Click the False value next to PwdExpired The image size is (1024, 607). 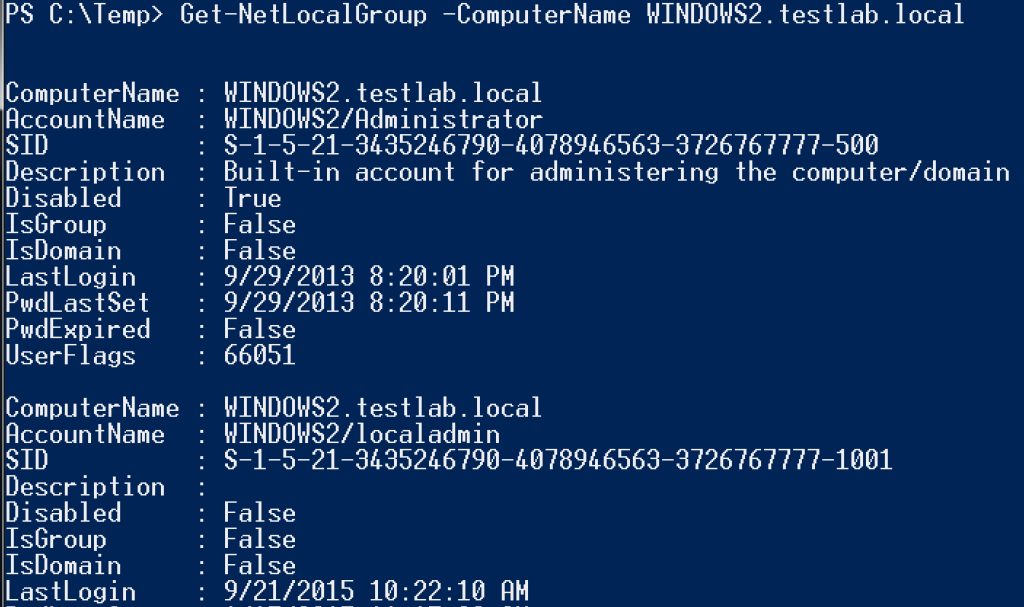(x=260, y=329)
